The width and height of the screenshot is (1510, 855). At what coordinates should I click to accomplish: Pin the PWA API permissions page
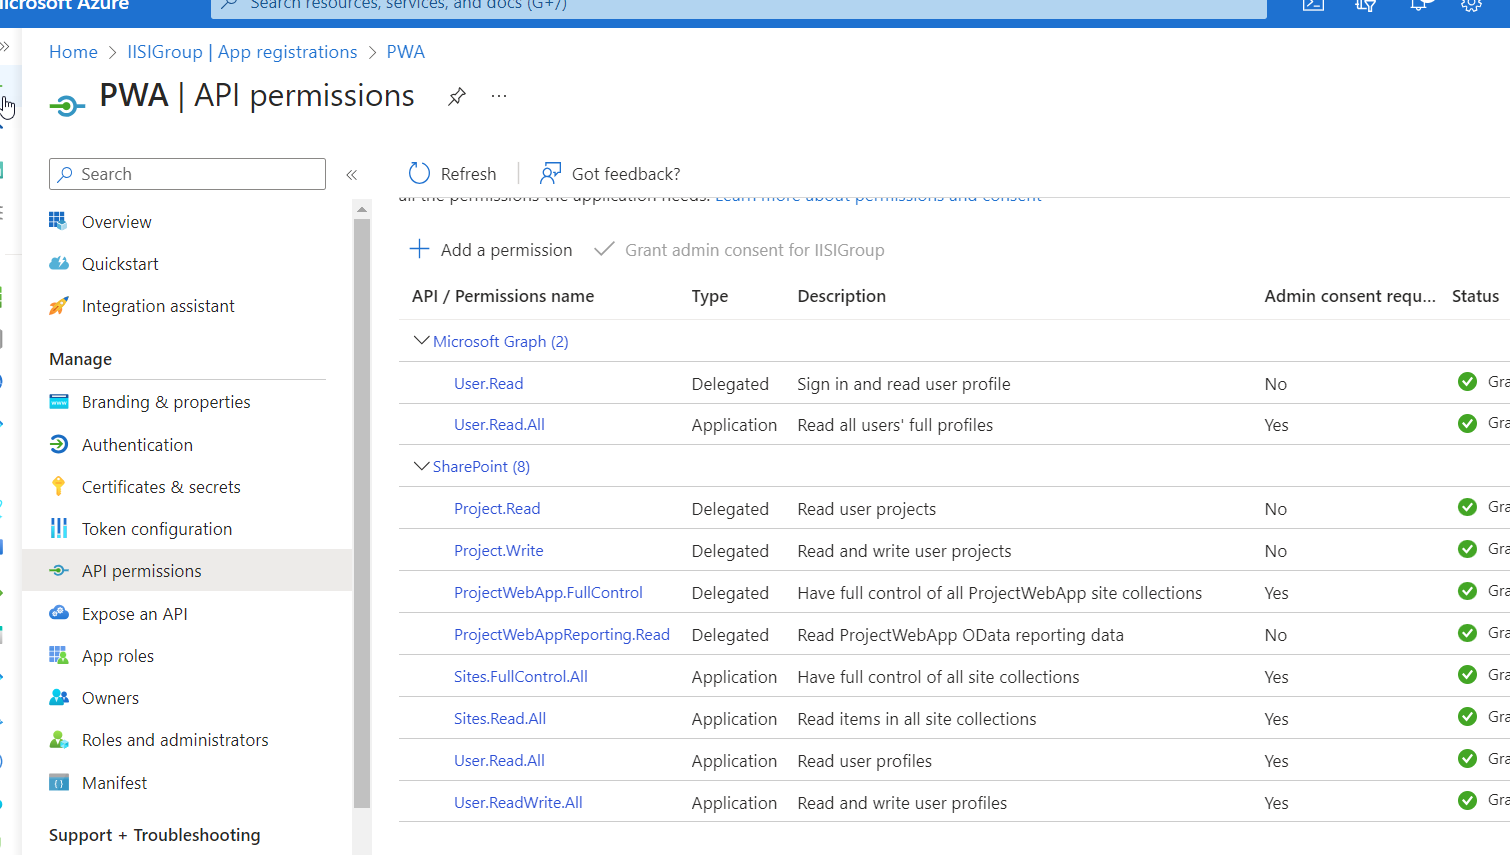457,96
